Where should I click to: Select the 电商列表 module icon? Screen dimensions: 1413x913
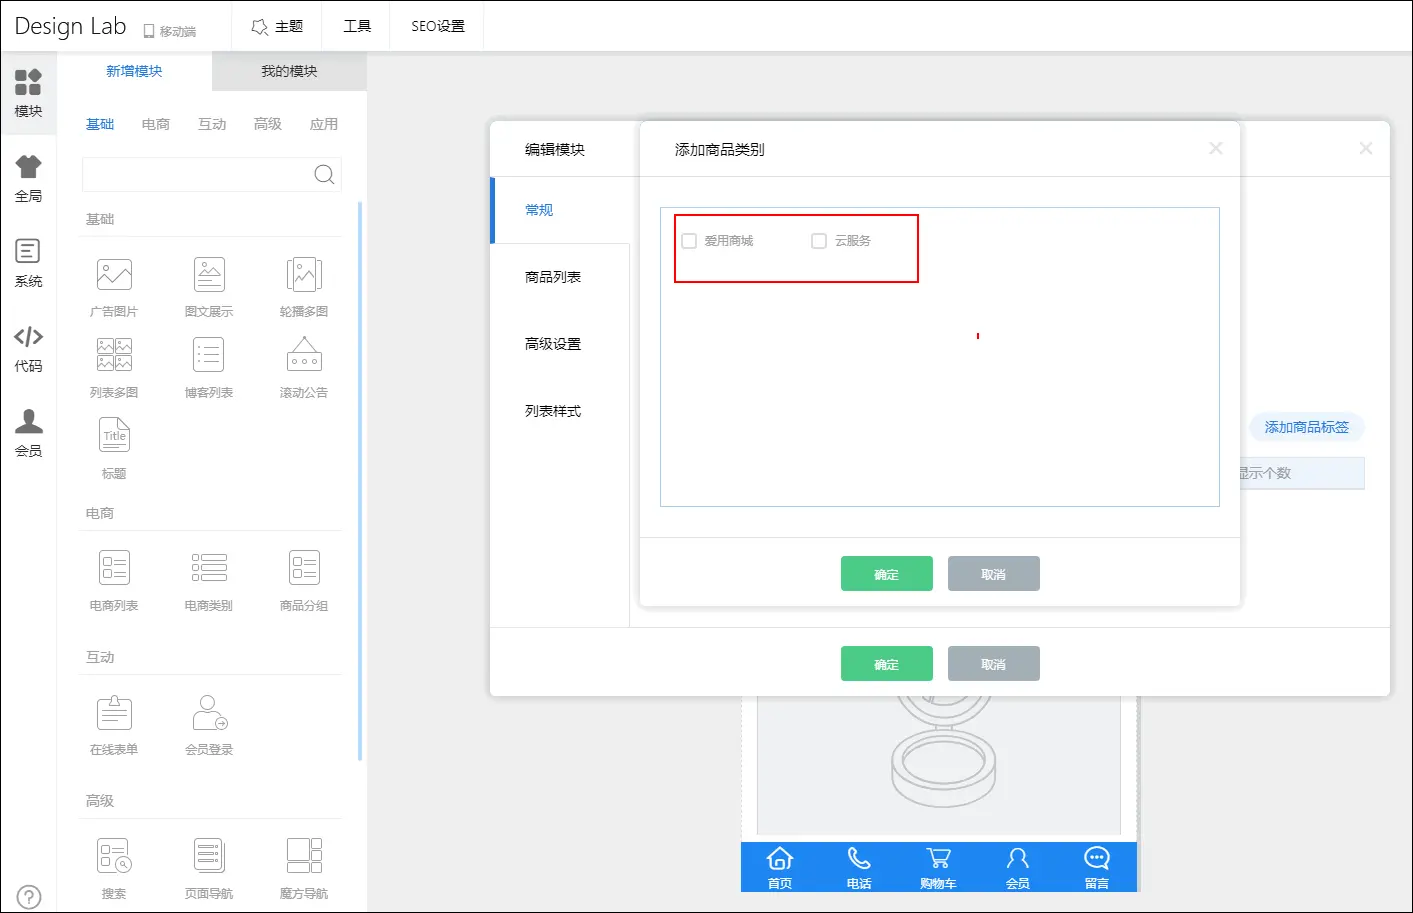[114, 568]
